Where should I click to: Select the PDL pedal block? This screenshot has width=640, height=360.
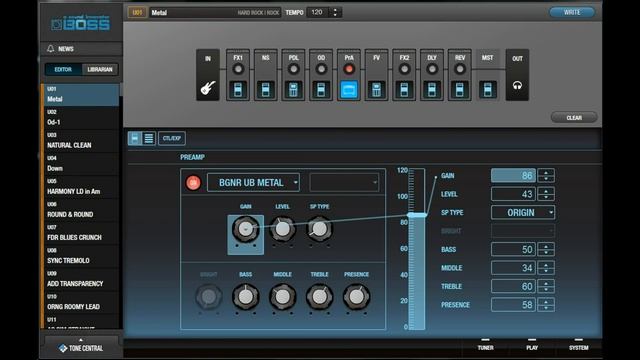(x=293, y=75)
